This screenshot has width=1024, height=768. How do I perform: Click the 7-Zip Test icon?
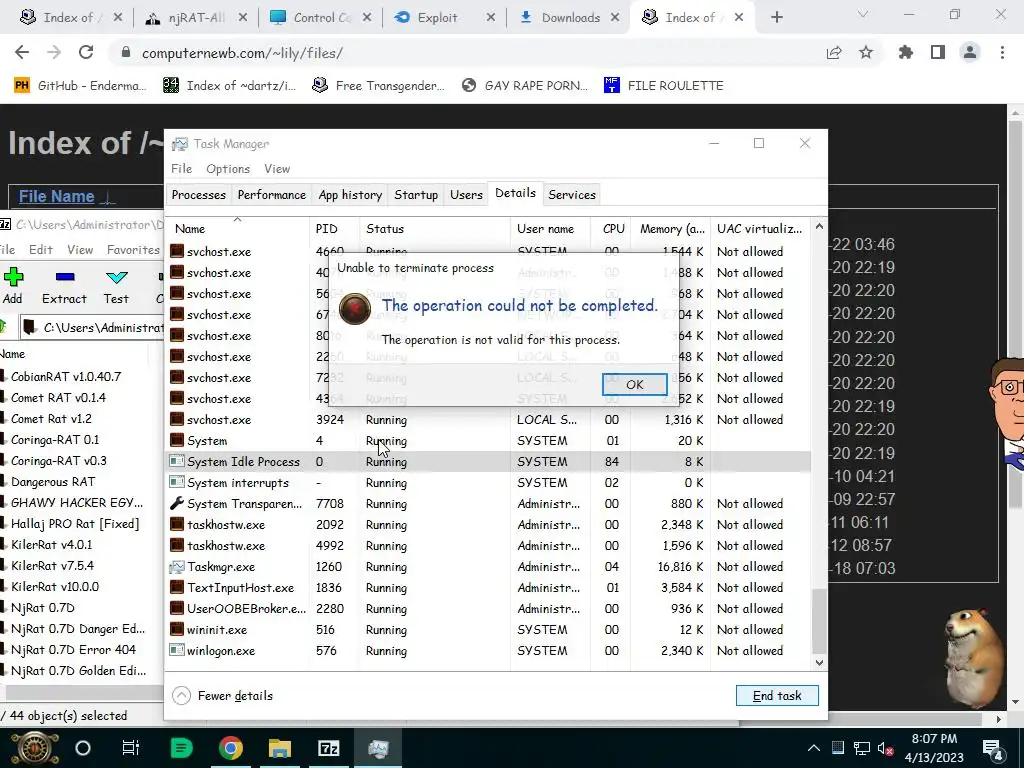(x=116, y=277)
